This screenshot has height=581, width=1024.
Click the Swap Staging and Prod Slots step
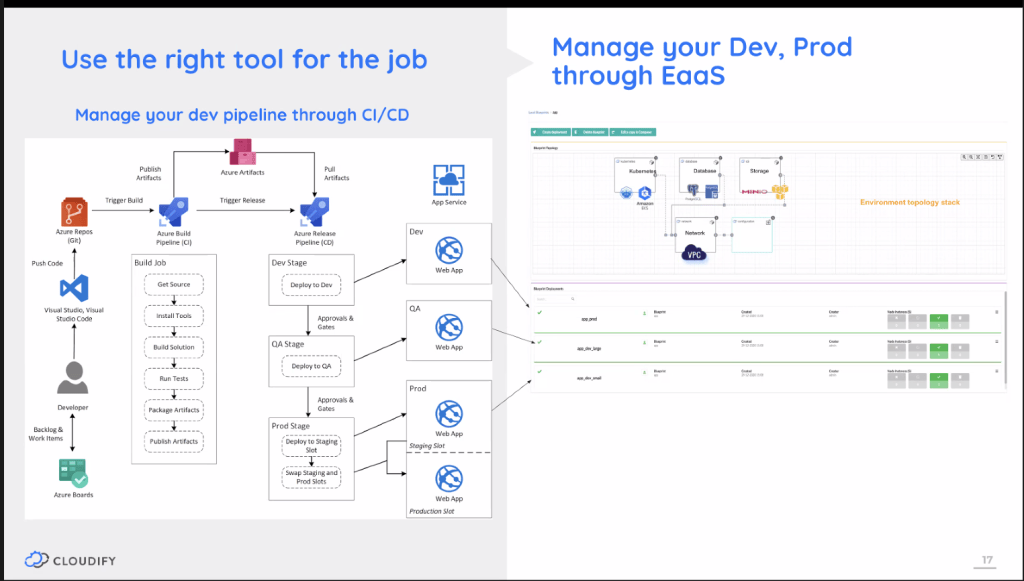[312, 477]
